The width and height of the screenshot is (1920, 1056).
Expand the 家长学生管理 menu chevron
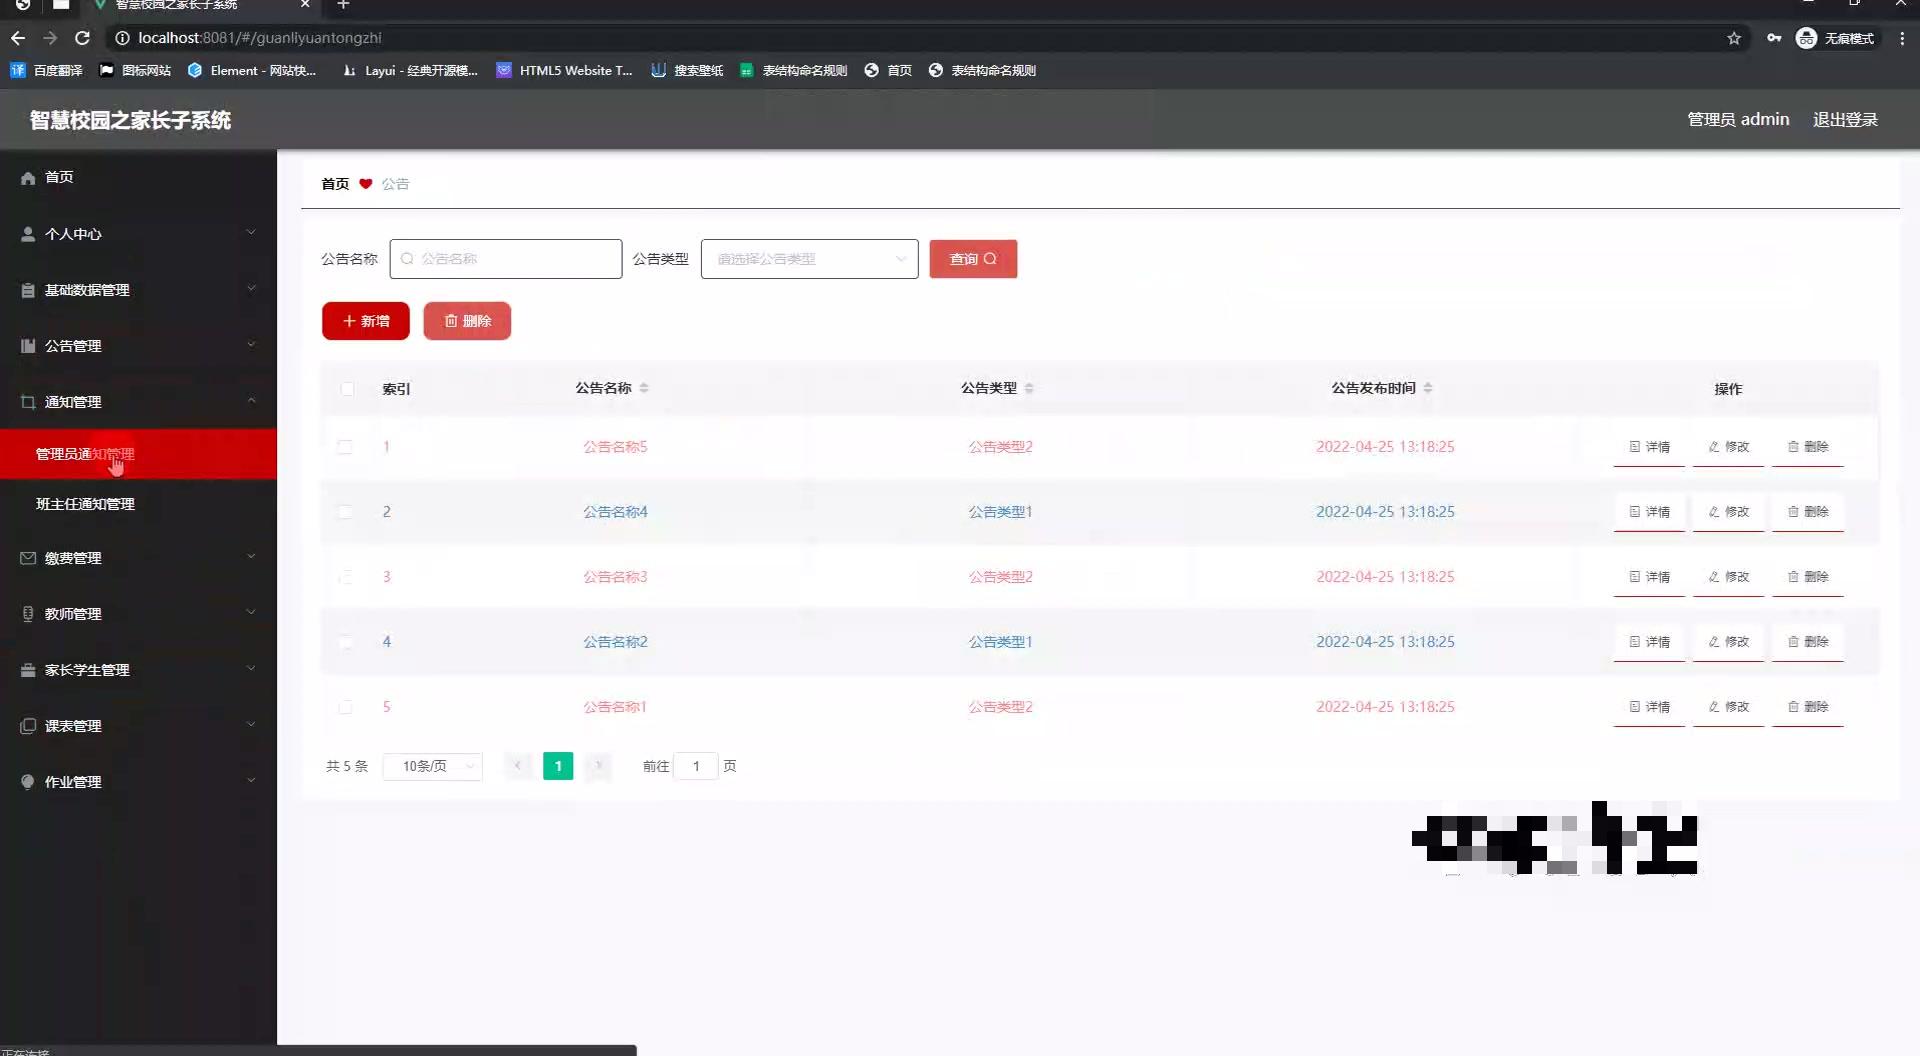coord(251,669)
